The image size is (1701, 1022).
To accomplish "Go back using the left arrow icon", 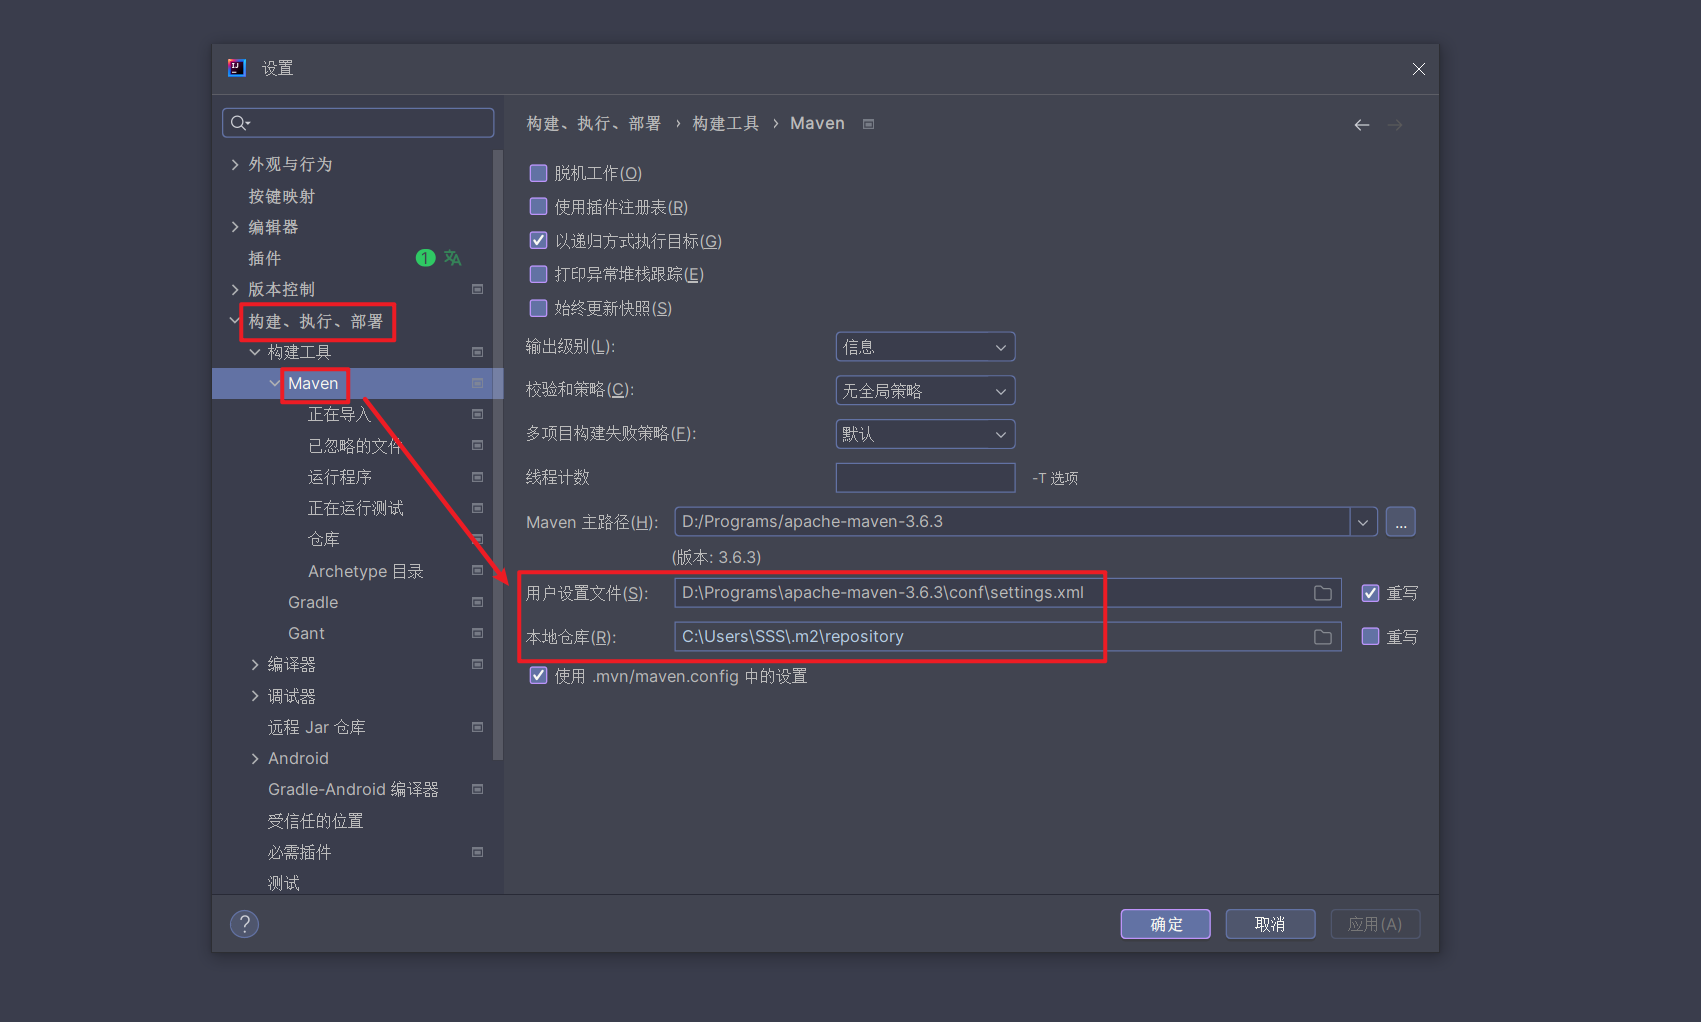I will click(x=1361, y=125).
